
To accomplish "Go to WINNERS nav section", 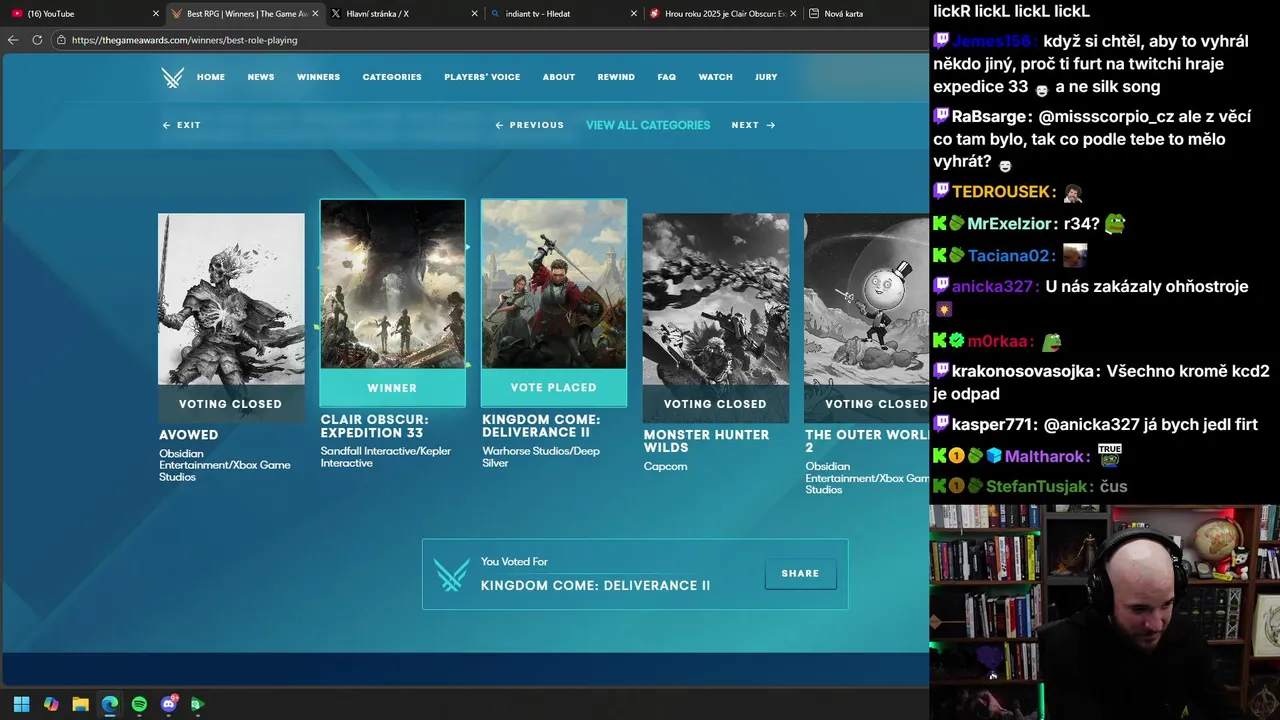I will tap(318, 77).
